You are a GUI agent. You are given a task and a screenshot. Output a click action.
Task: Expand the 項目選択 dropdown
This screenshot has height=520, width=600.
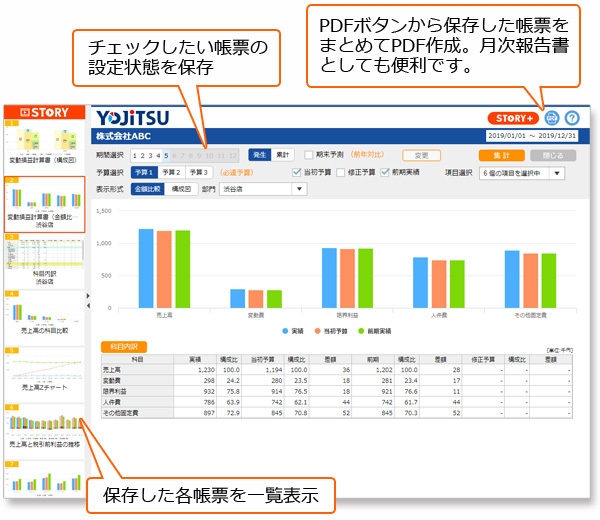[521, 173]
